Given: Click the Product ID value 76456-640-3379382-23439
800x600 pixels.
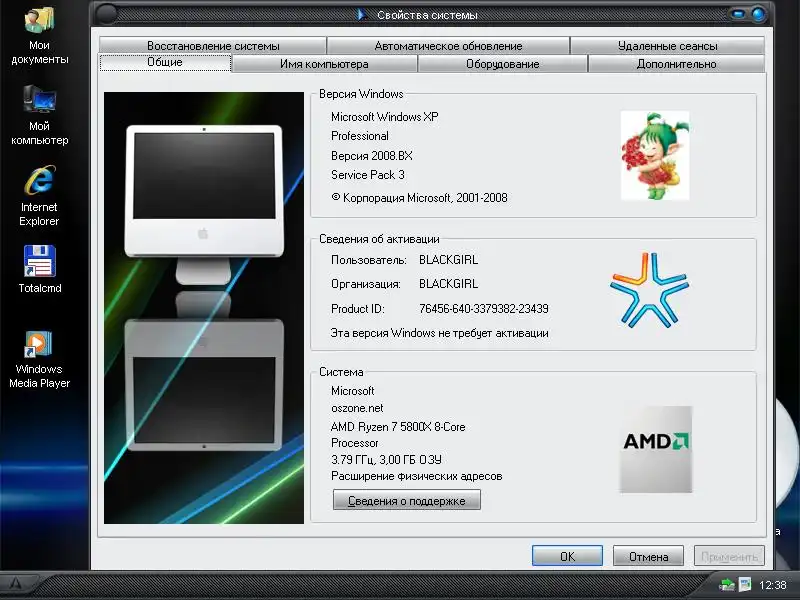Looking at the screenshot, I should (484, 309).
